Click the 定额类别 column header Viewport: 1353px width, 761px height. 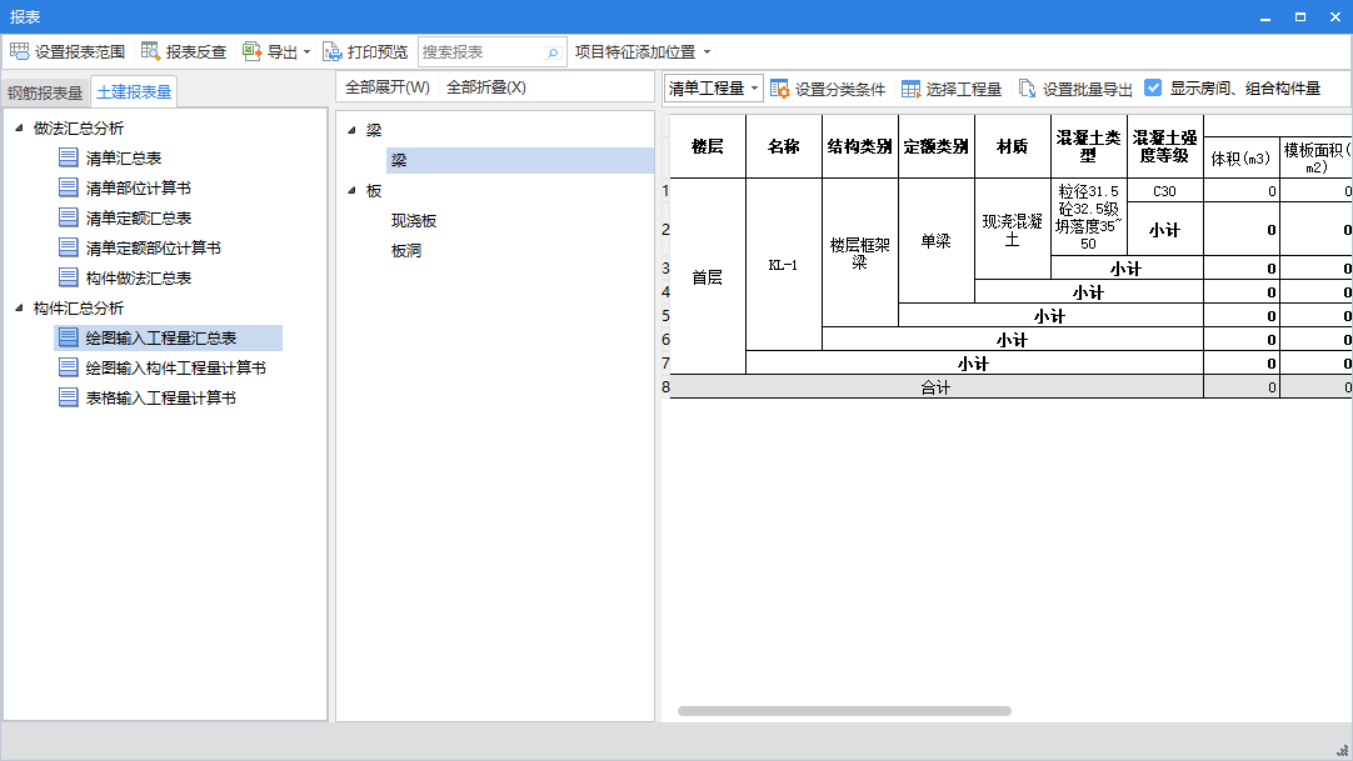936,147
